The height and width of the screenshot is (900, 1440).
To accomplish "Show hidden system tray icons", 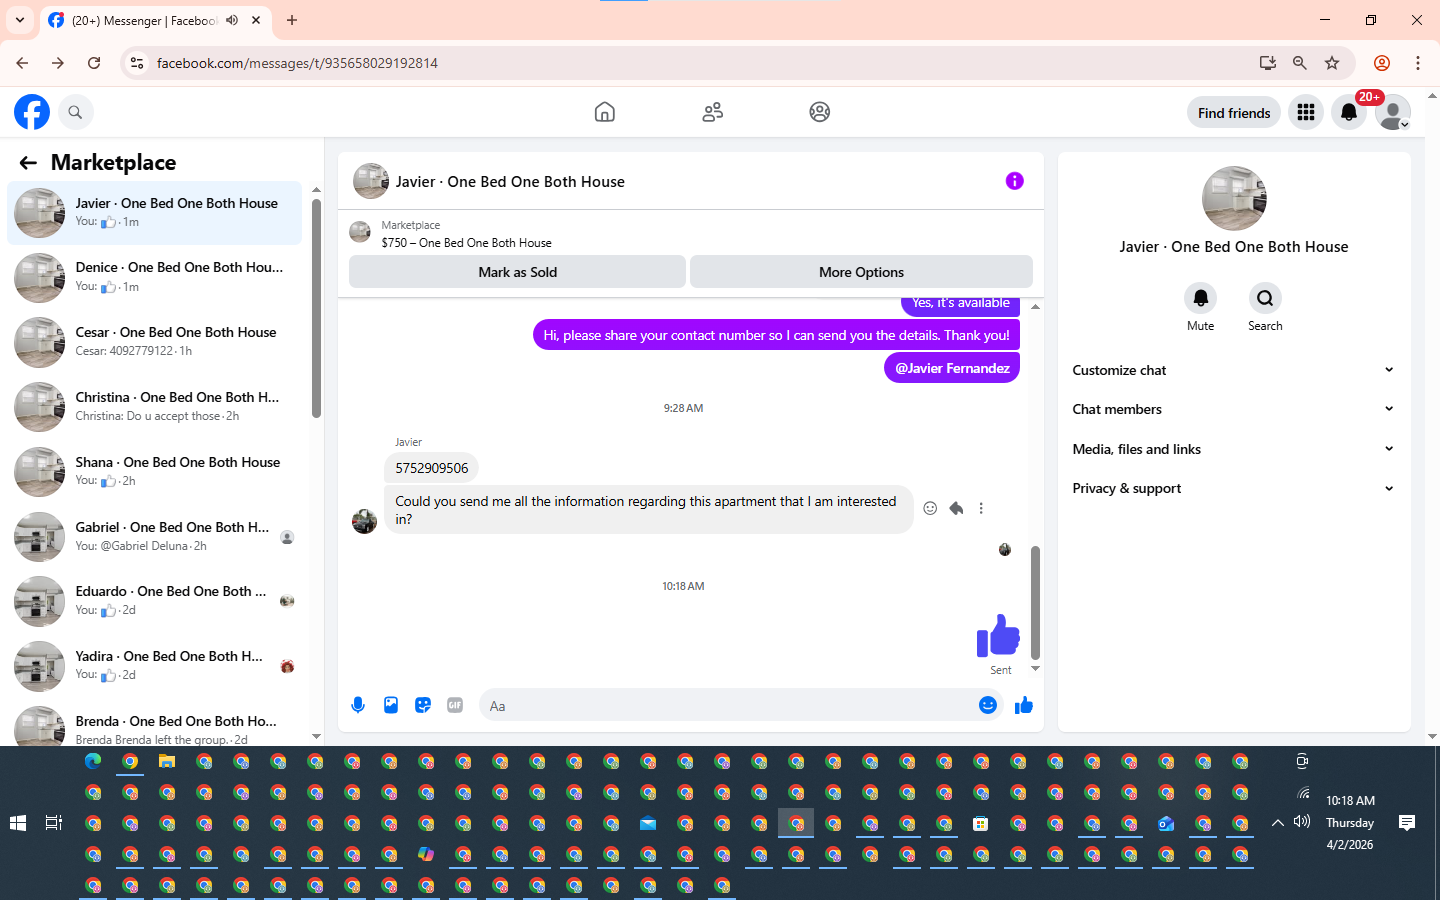I will tap(1277, 823).
